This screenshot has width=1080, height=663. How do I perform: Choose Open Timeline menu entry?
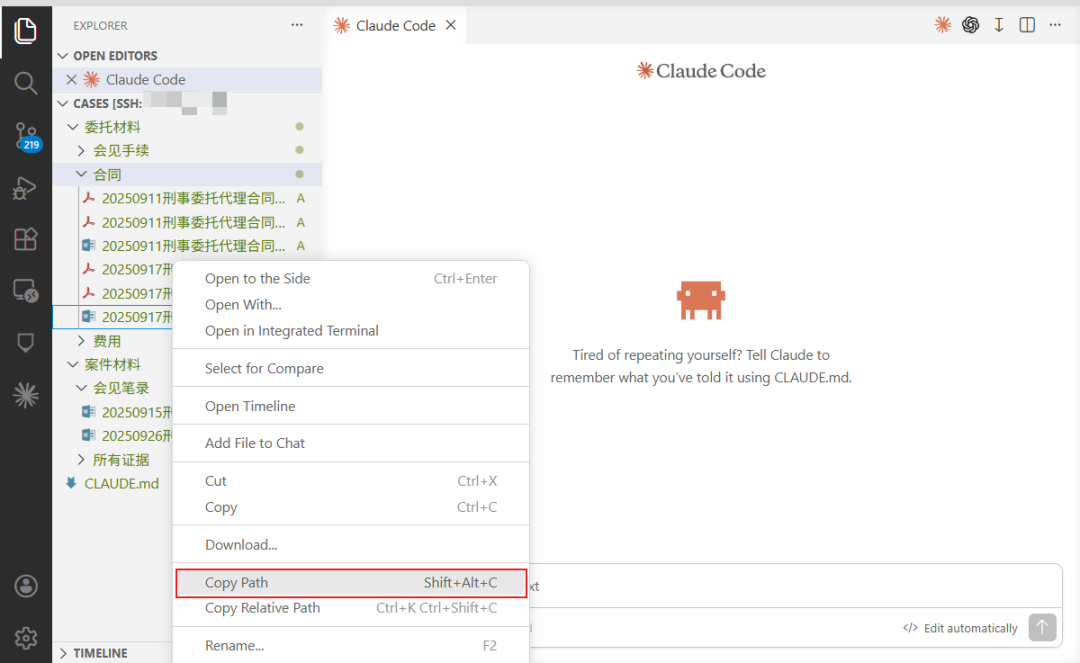coord(351,406)
